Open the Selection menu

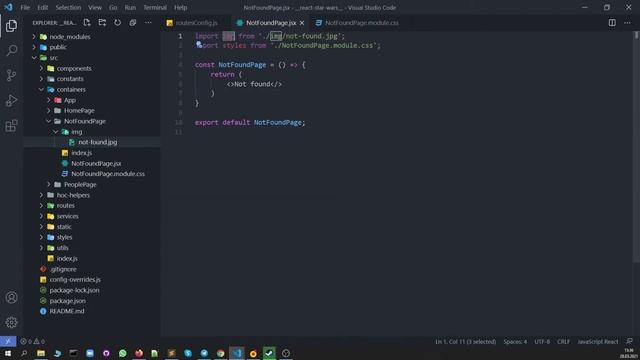pyautogui.click(x=68, y=7)
